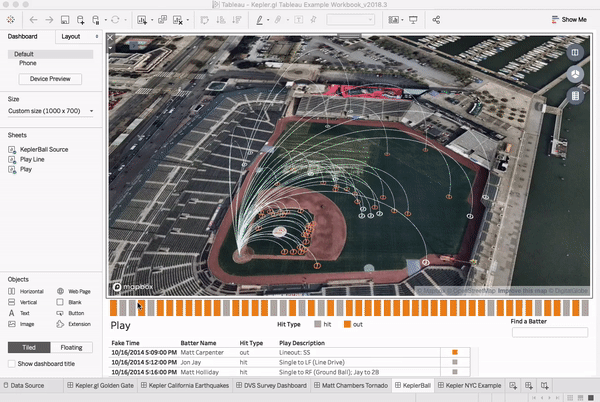Save the workbook with the save icon
The image size is (600, 402).
click(x=65, y=20)
